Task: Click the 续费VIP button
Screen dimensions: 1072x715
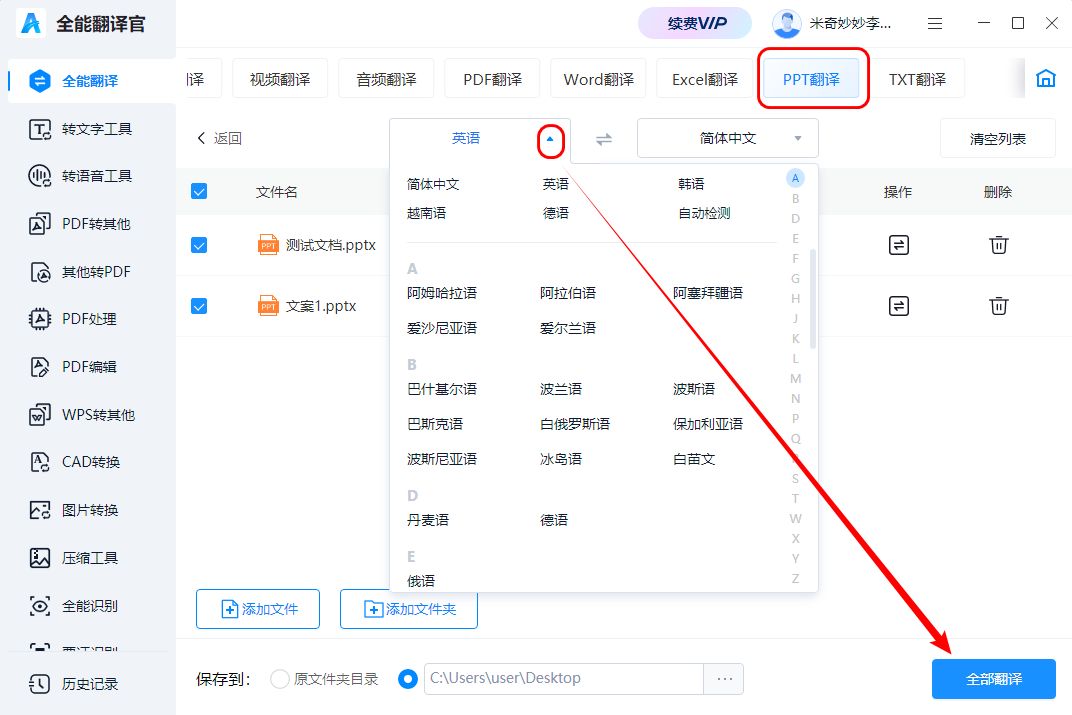Action: 695,24
